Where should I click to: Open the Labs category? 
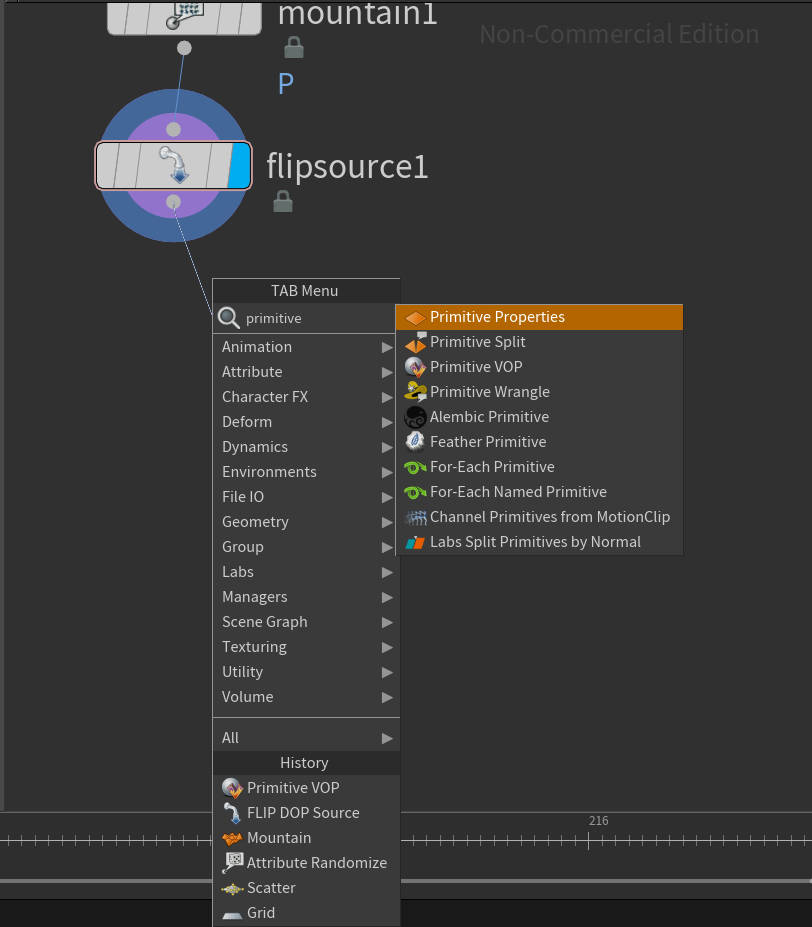click(x=306, y=572)
